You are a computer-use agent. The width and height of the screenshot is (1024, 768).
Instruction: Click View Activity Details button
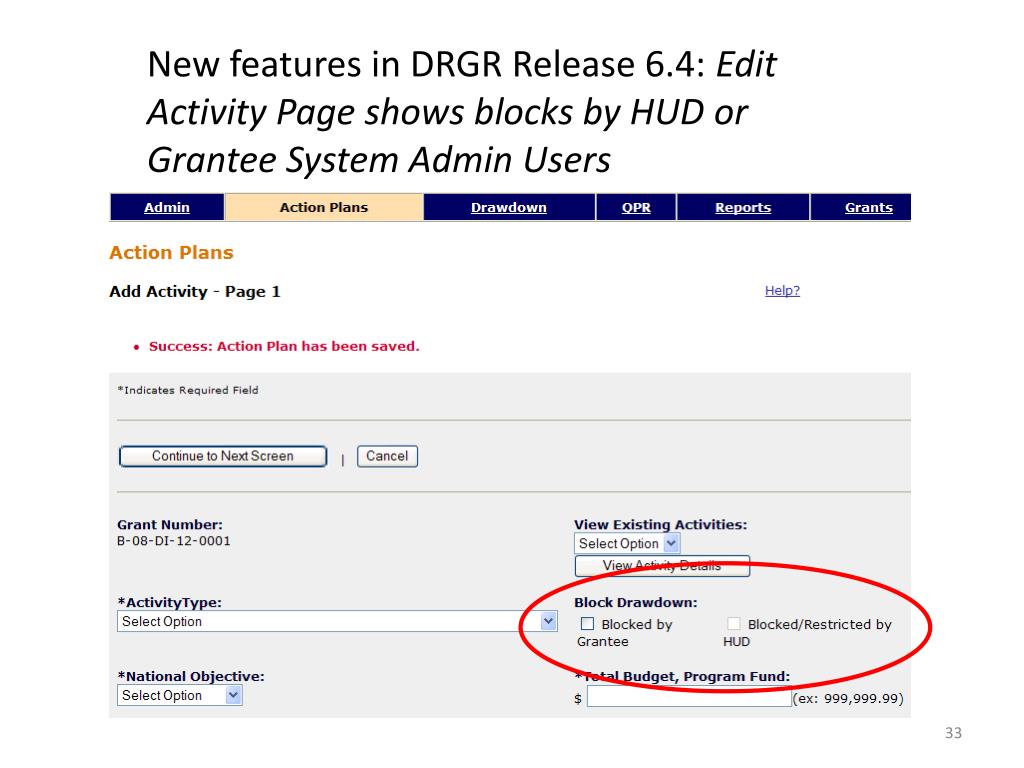tap(662, 566)
